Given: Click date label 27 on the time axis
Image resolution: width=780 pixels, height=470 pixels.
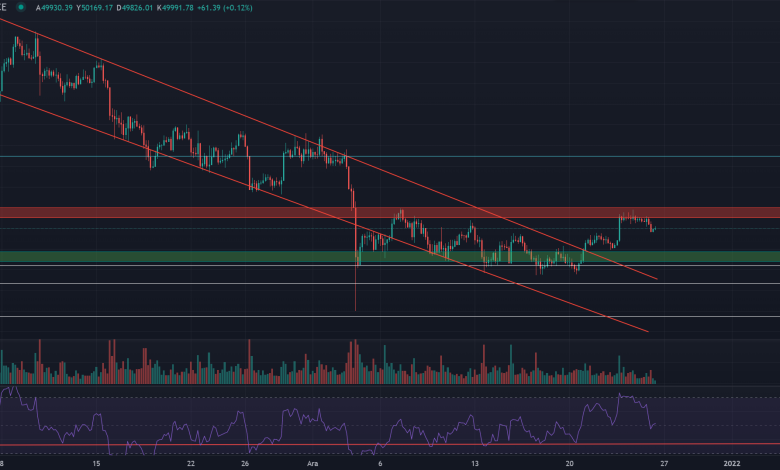Looking at the screenshot, I should [663, 463].
